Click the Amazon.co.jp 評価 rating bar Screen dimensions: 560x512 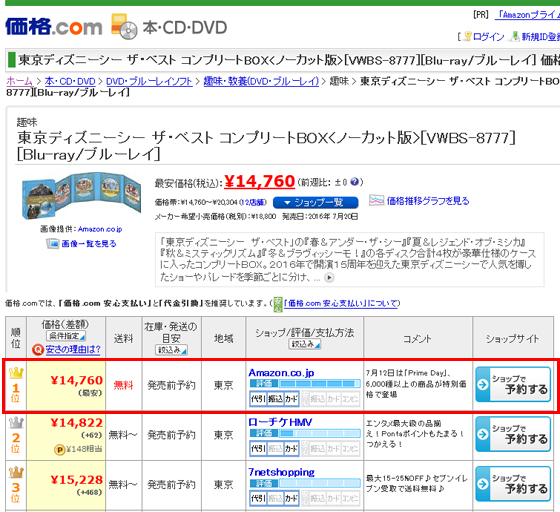305,383
